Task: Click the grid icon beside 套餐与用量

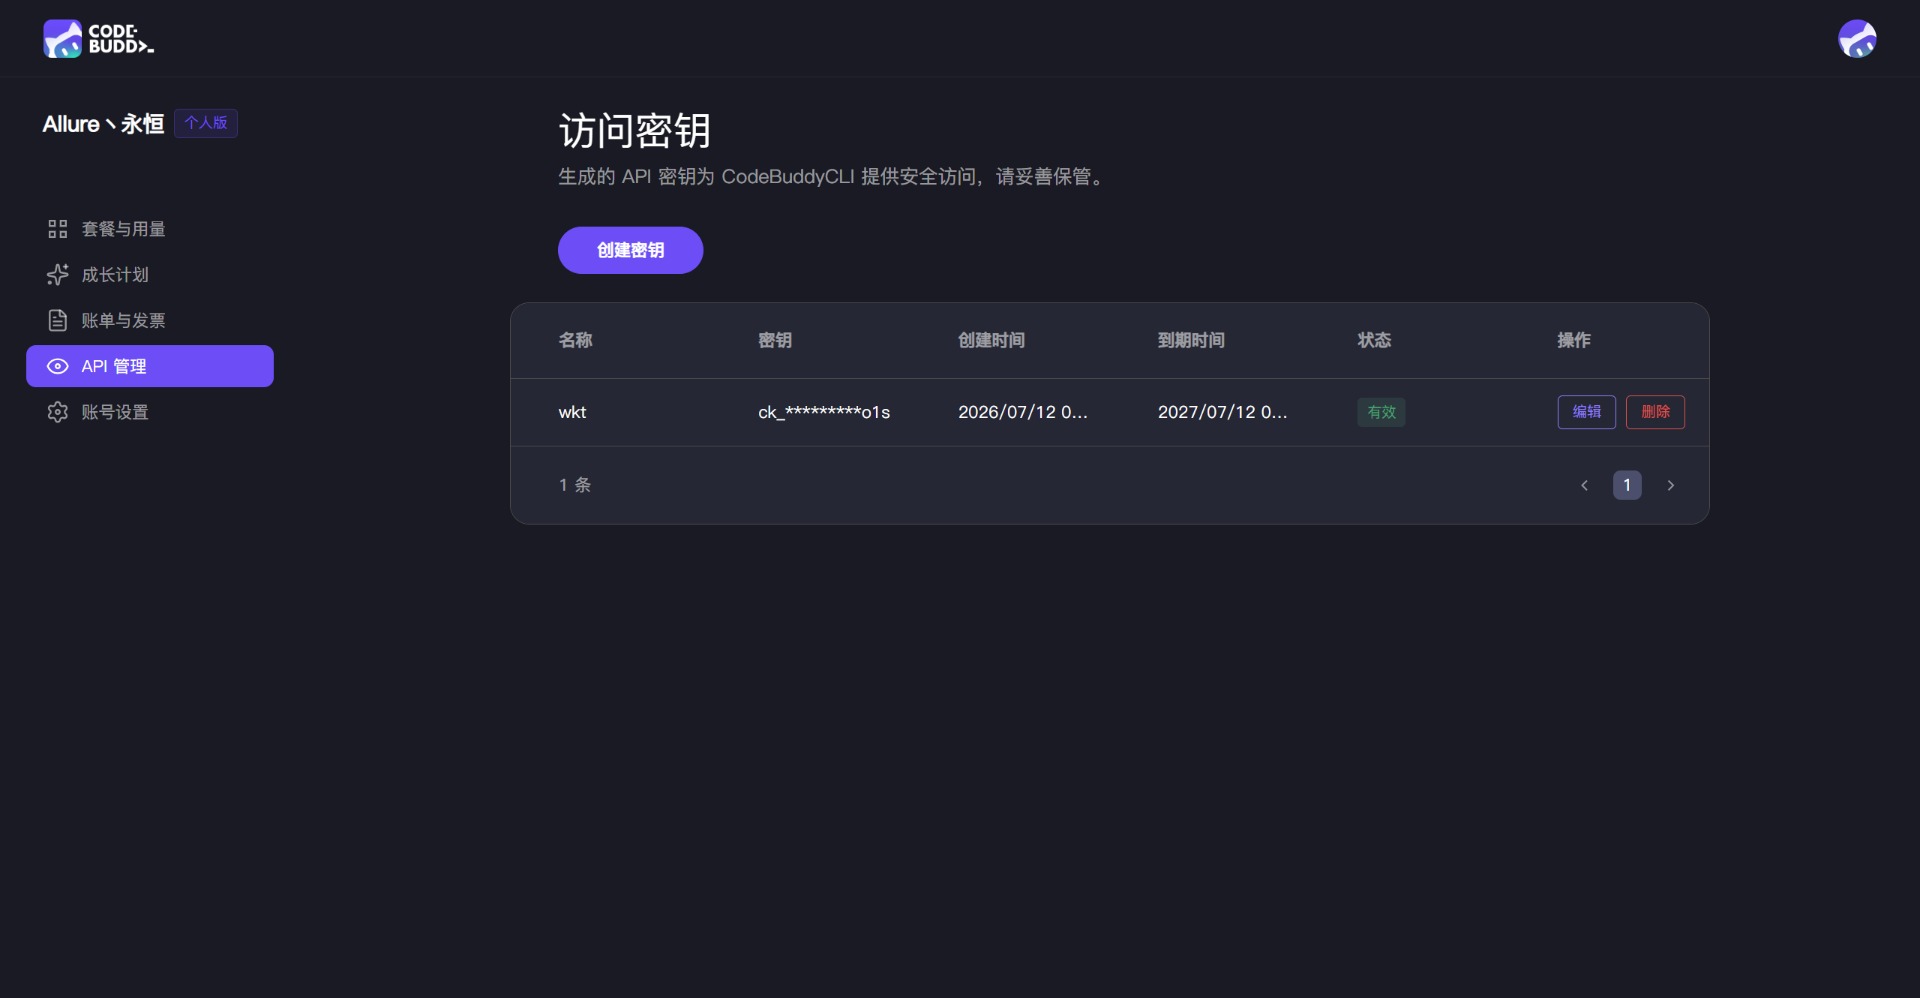Action: pyautogui.click(x=58, y=229)
